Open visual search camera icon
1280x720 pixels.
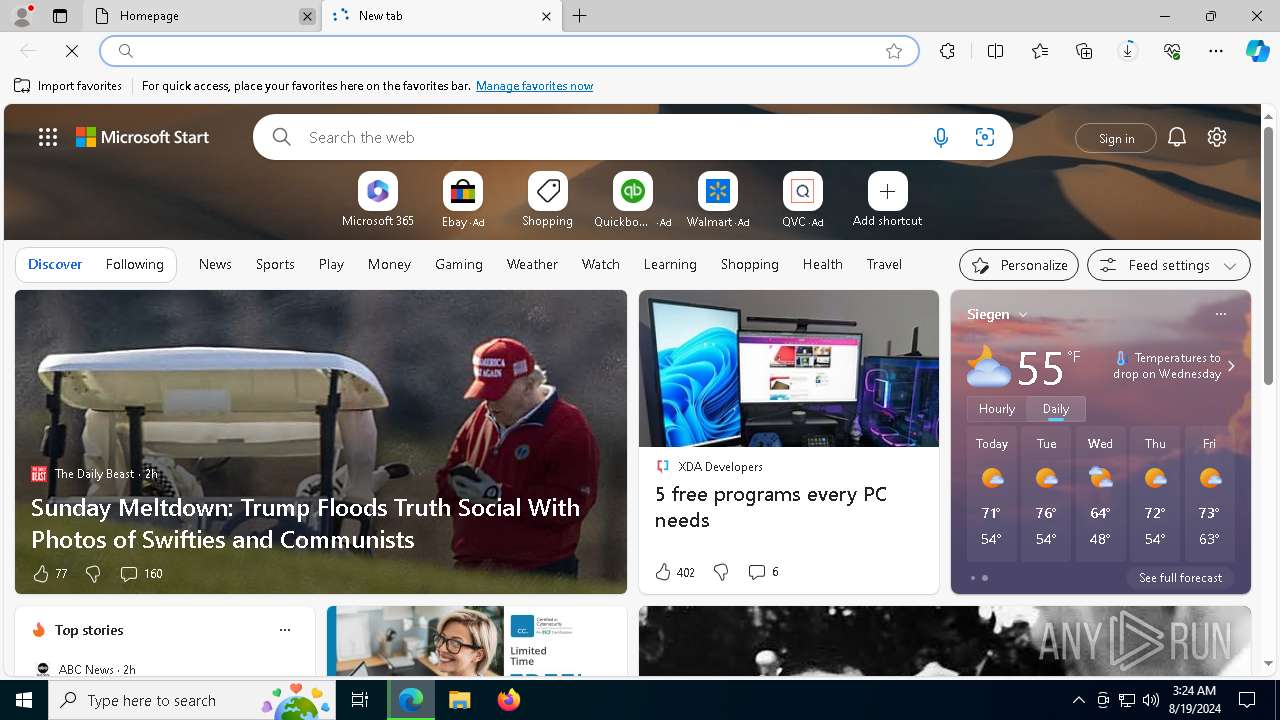point(985,138)
